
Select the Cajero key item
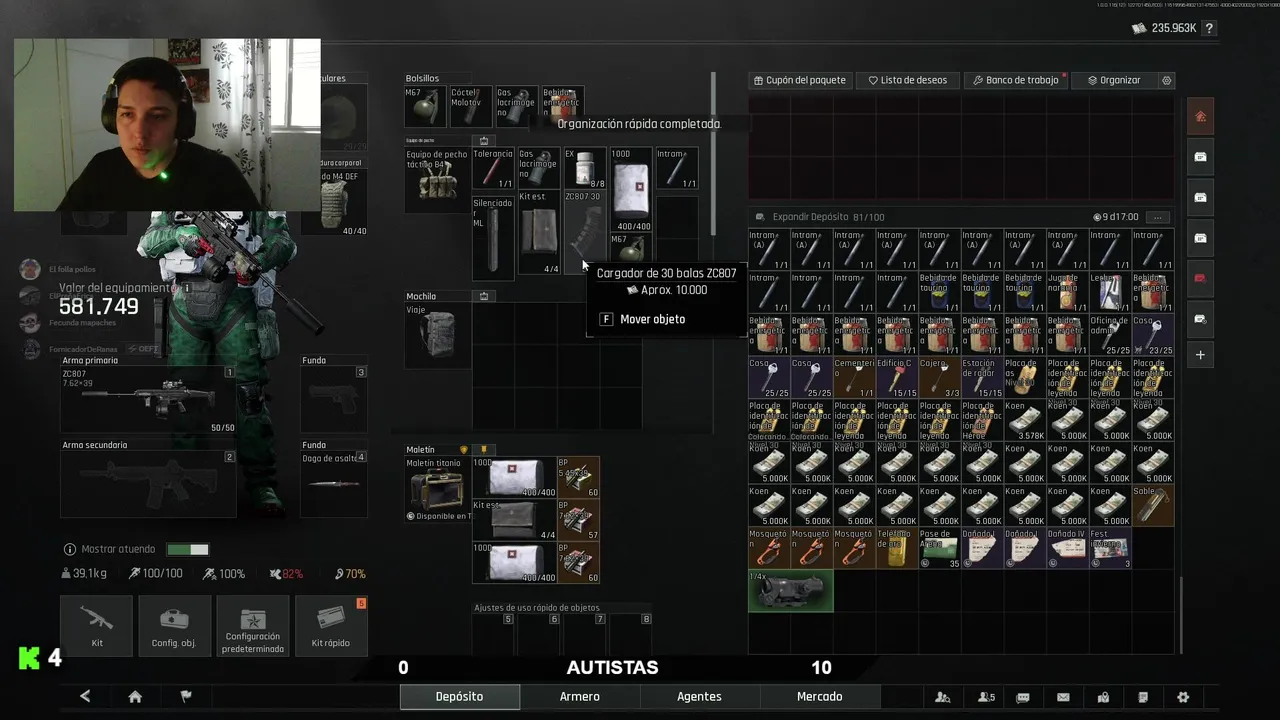[x=939, y=378]
